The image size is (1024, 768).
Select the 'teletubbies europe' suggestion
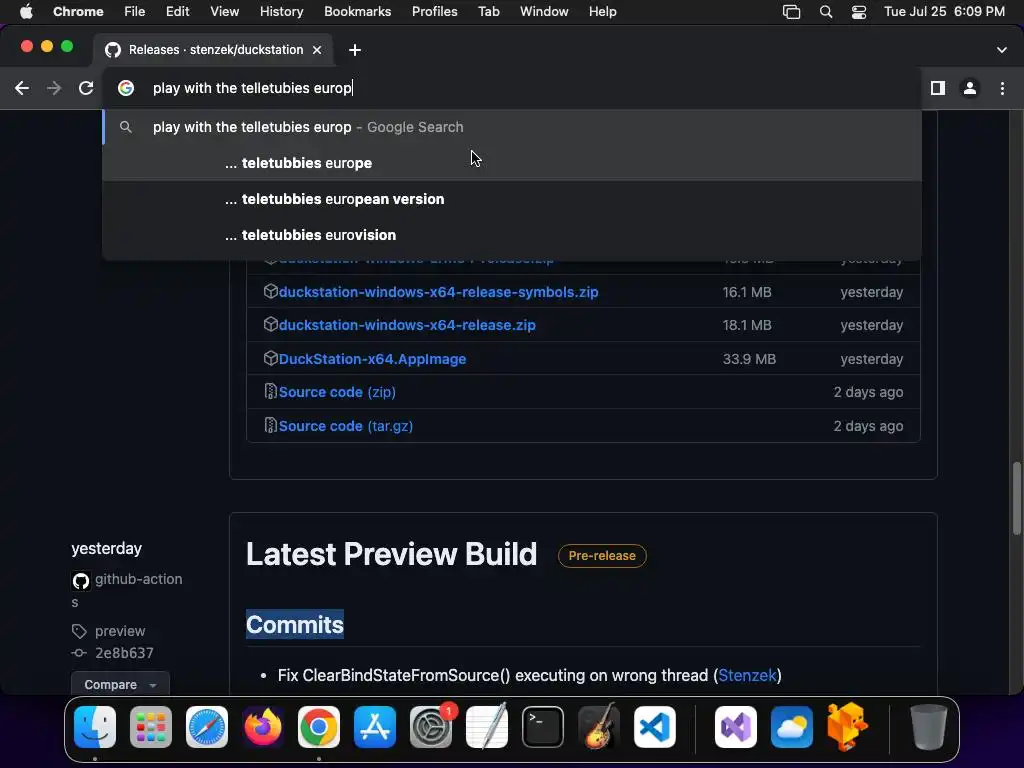(x=512, y=163)
